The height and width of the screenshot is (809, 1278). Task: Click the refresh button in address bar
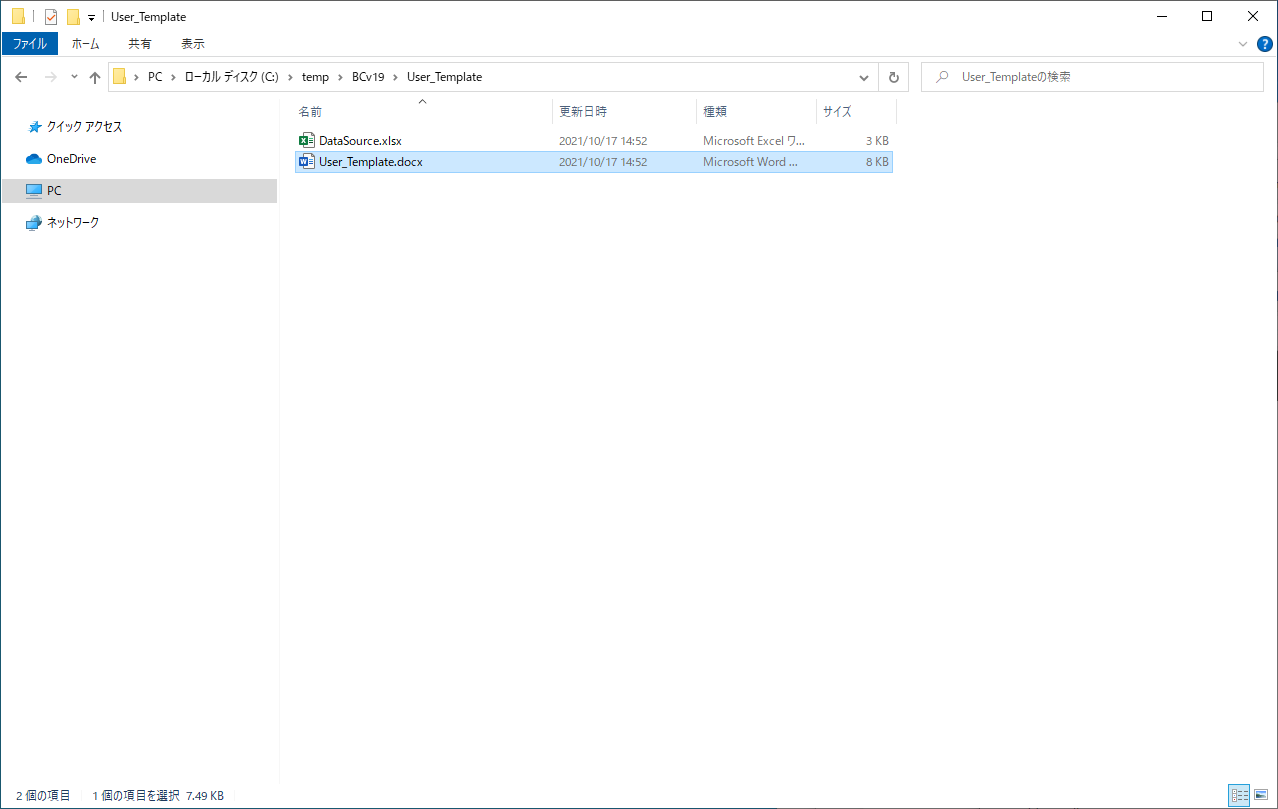click(893, 76)
